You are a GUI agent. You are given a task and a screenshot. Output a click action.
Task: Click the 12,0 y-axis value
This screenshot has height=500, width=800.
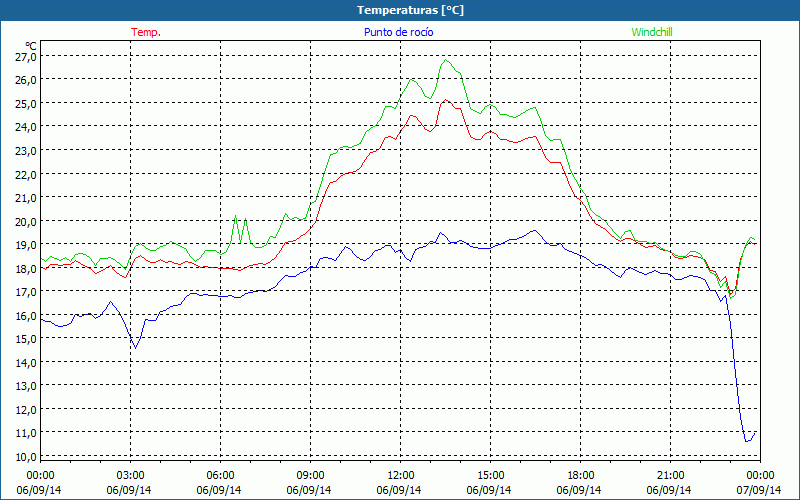(x=25, y=410)
